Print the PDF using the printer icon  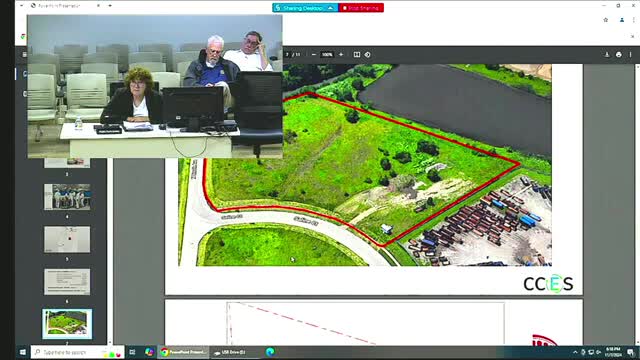point(619,55)
